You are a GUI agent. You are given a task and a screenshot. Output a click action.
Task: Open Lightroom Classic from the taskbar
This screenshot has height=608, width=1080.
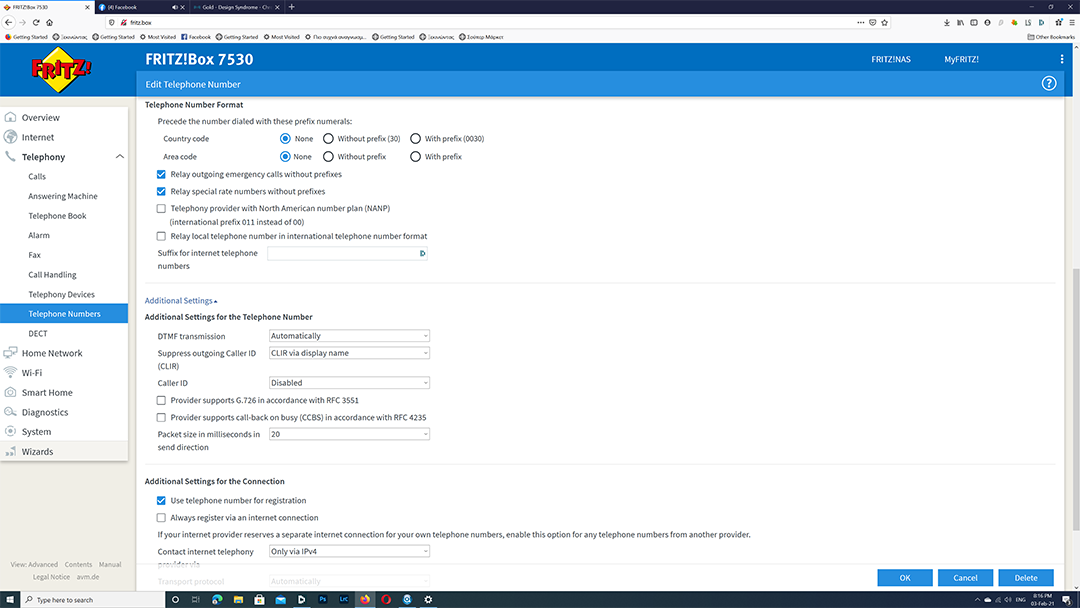(x=344, y=599)
